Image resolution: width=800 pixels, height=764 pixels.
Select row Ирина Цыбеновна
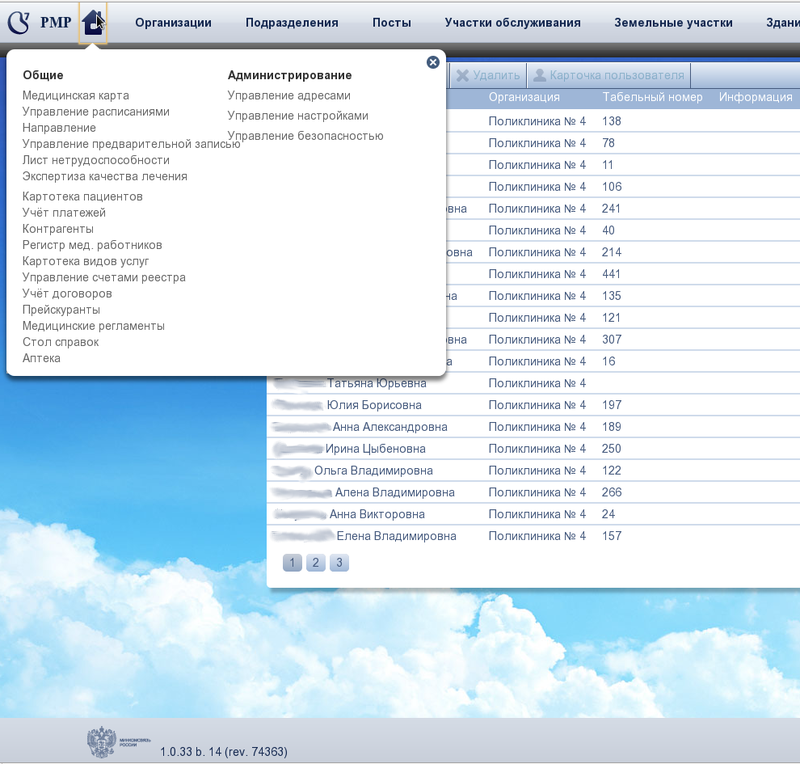pyautogui.click(x=533, y=449)
